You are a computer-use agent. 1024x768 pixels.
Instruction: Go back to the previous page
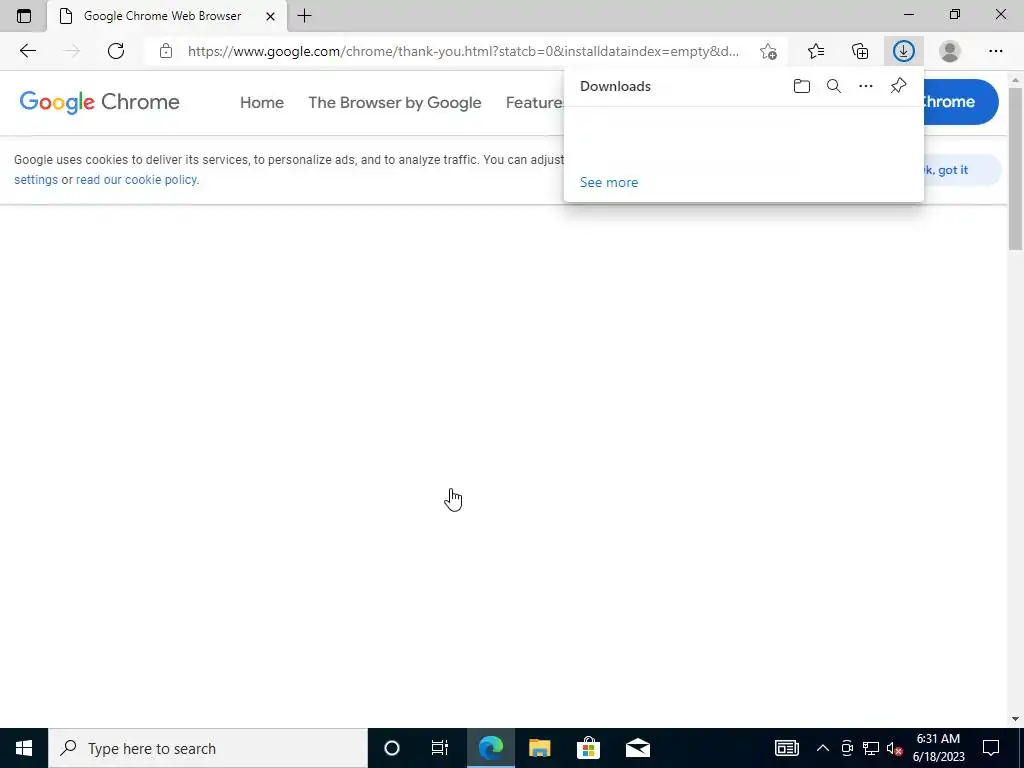coord(27,51)
